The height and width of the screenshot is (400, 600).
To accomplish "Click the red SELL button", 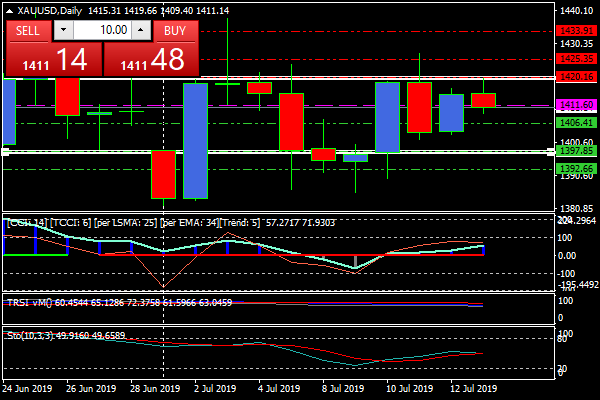I will (28, 30).
